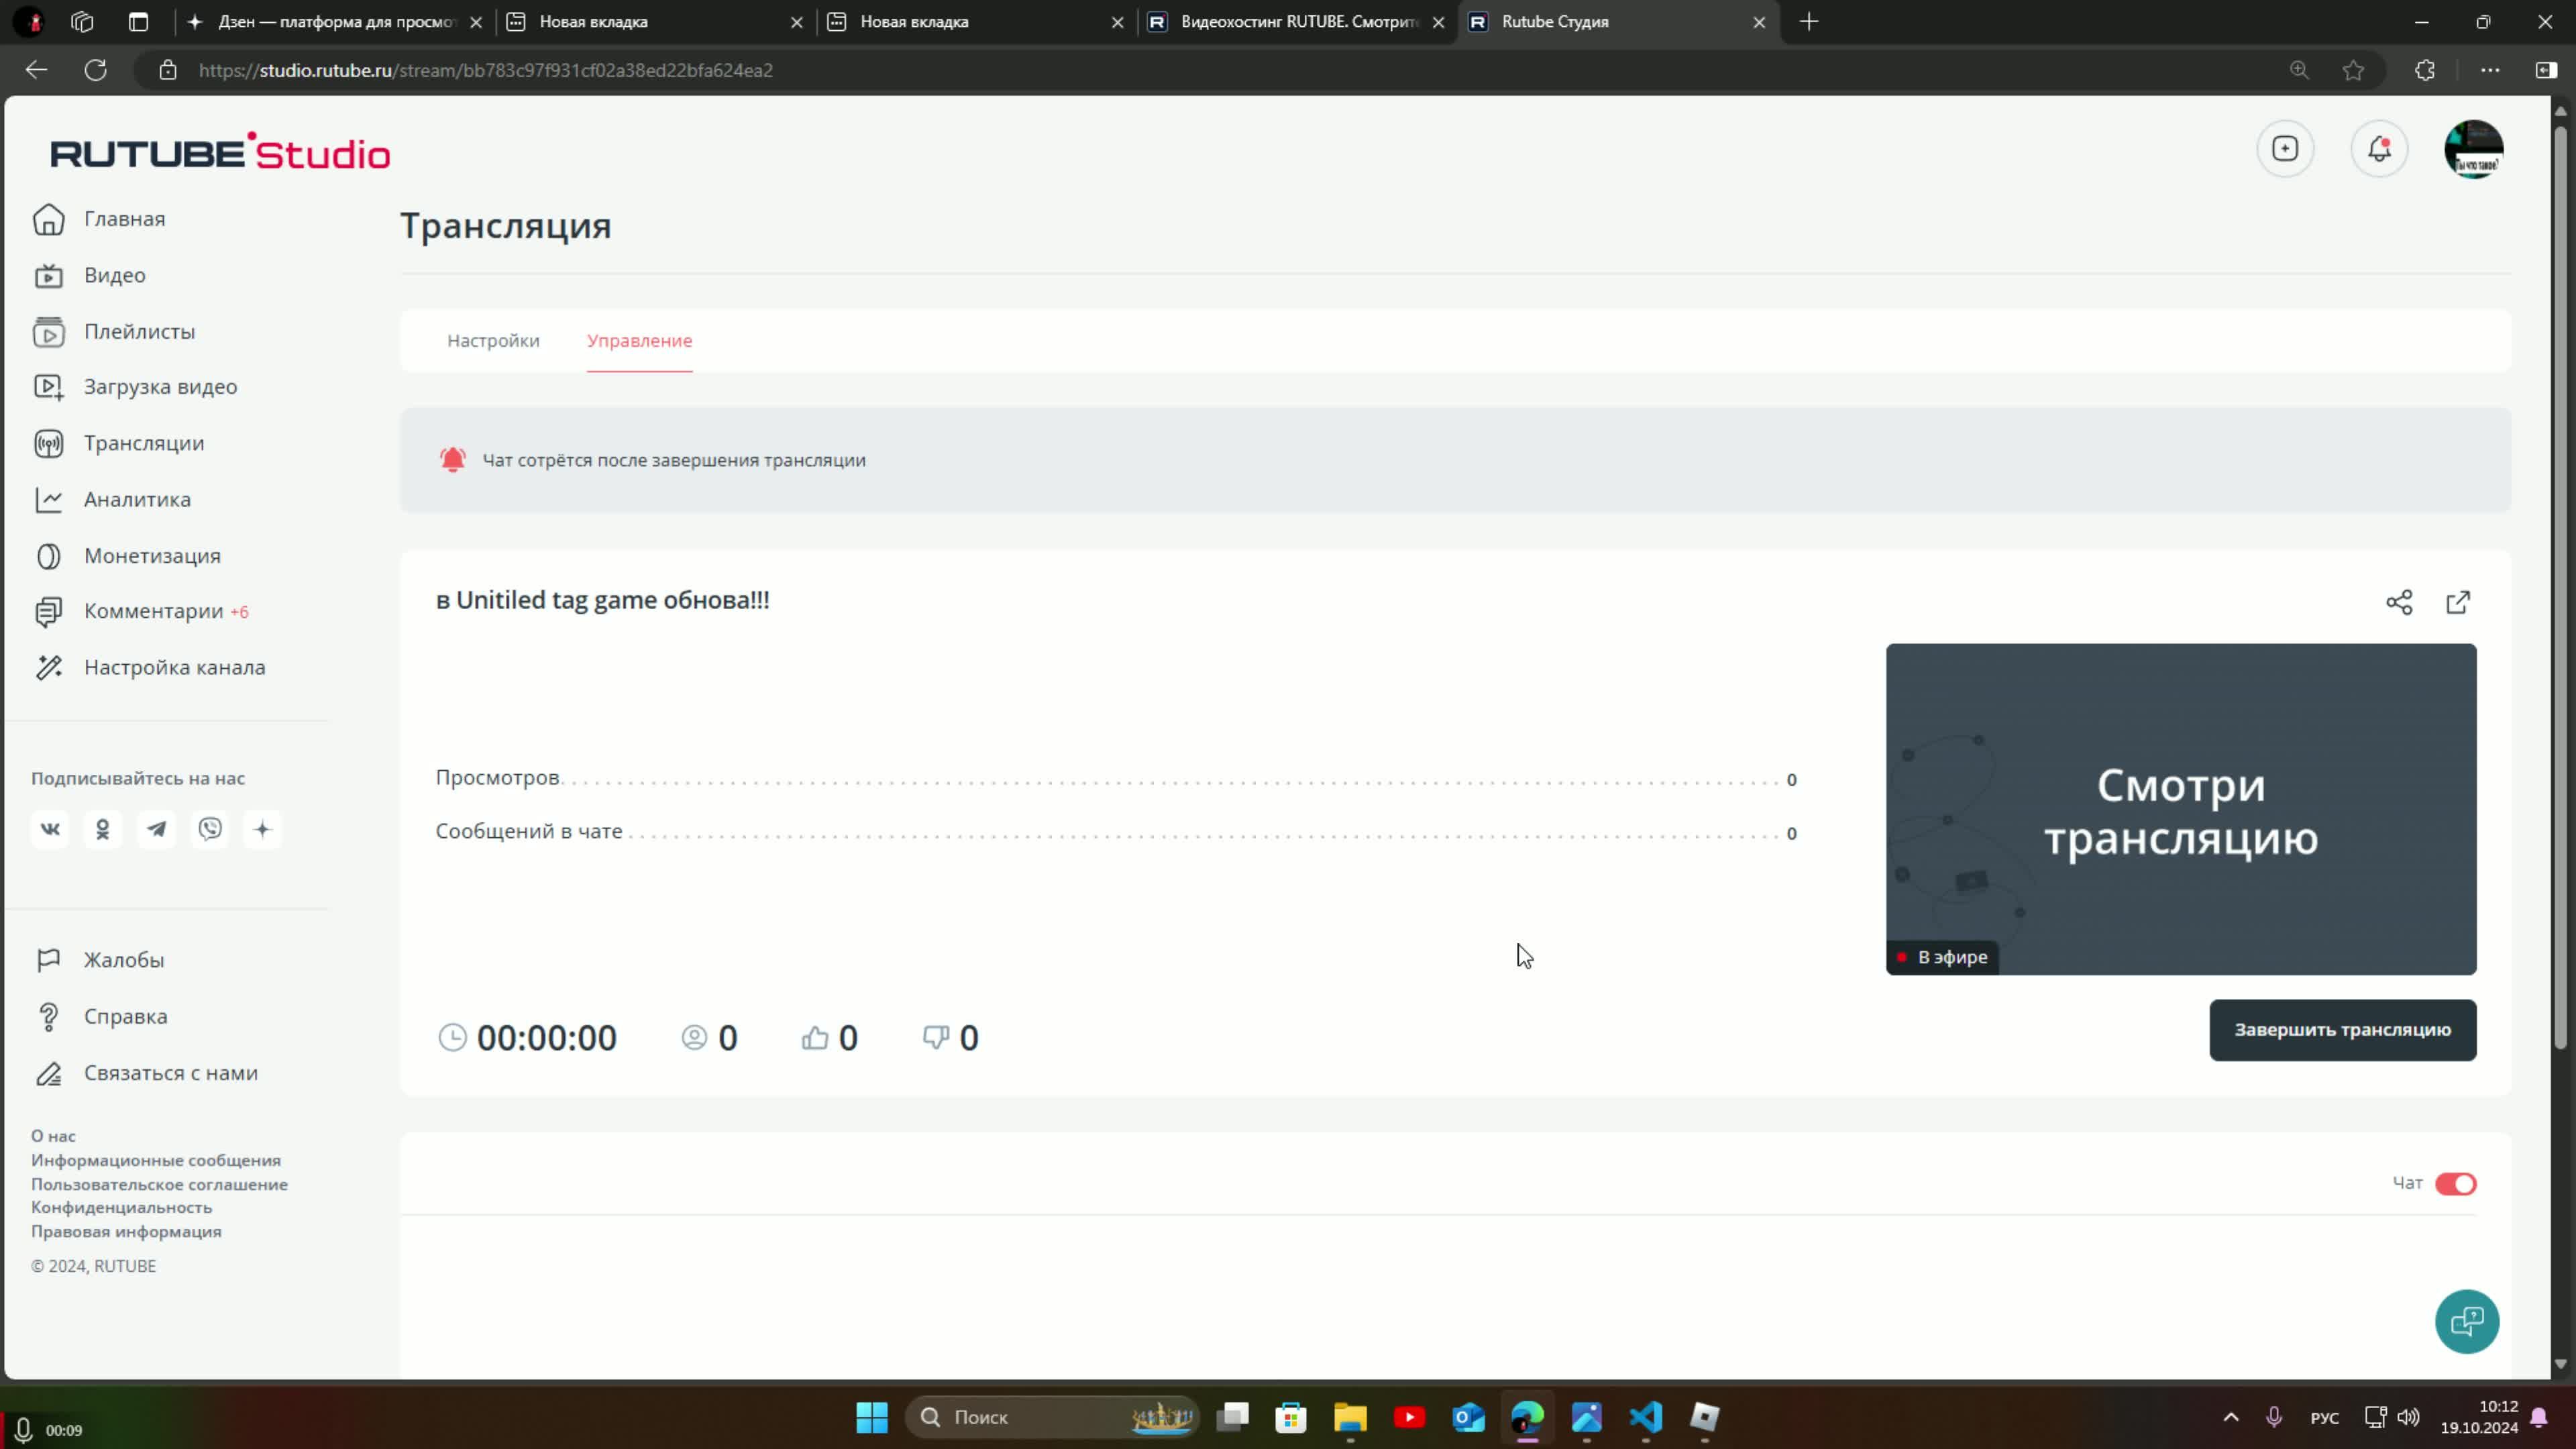Switch to Видеохостинг RUTUBE browser tab
2576x1449 pixels.
coord(1297,22)
